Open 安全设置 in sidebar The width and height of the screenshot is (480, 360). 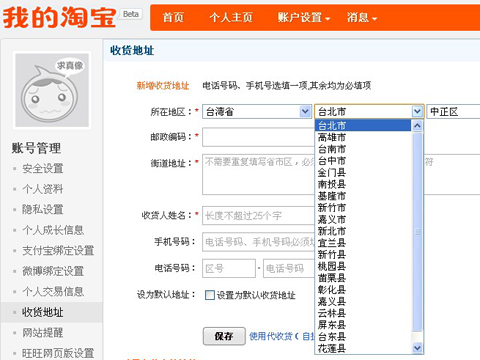(43, 168)
